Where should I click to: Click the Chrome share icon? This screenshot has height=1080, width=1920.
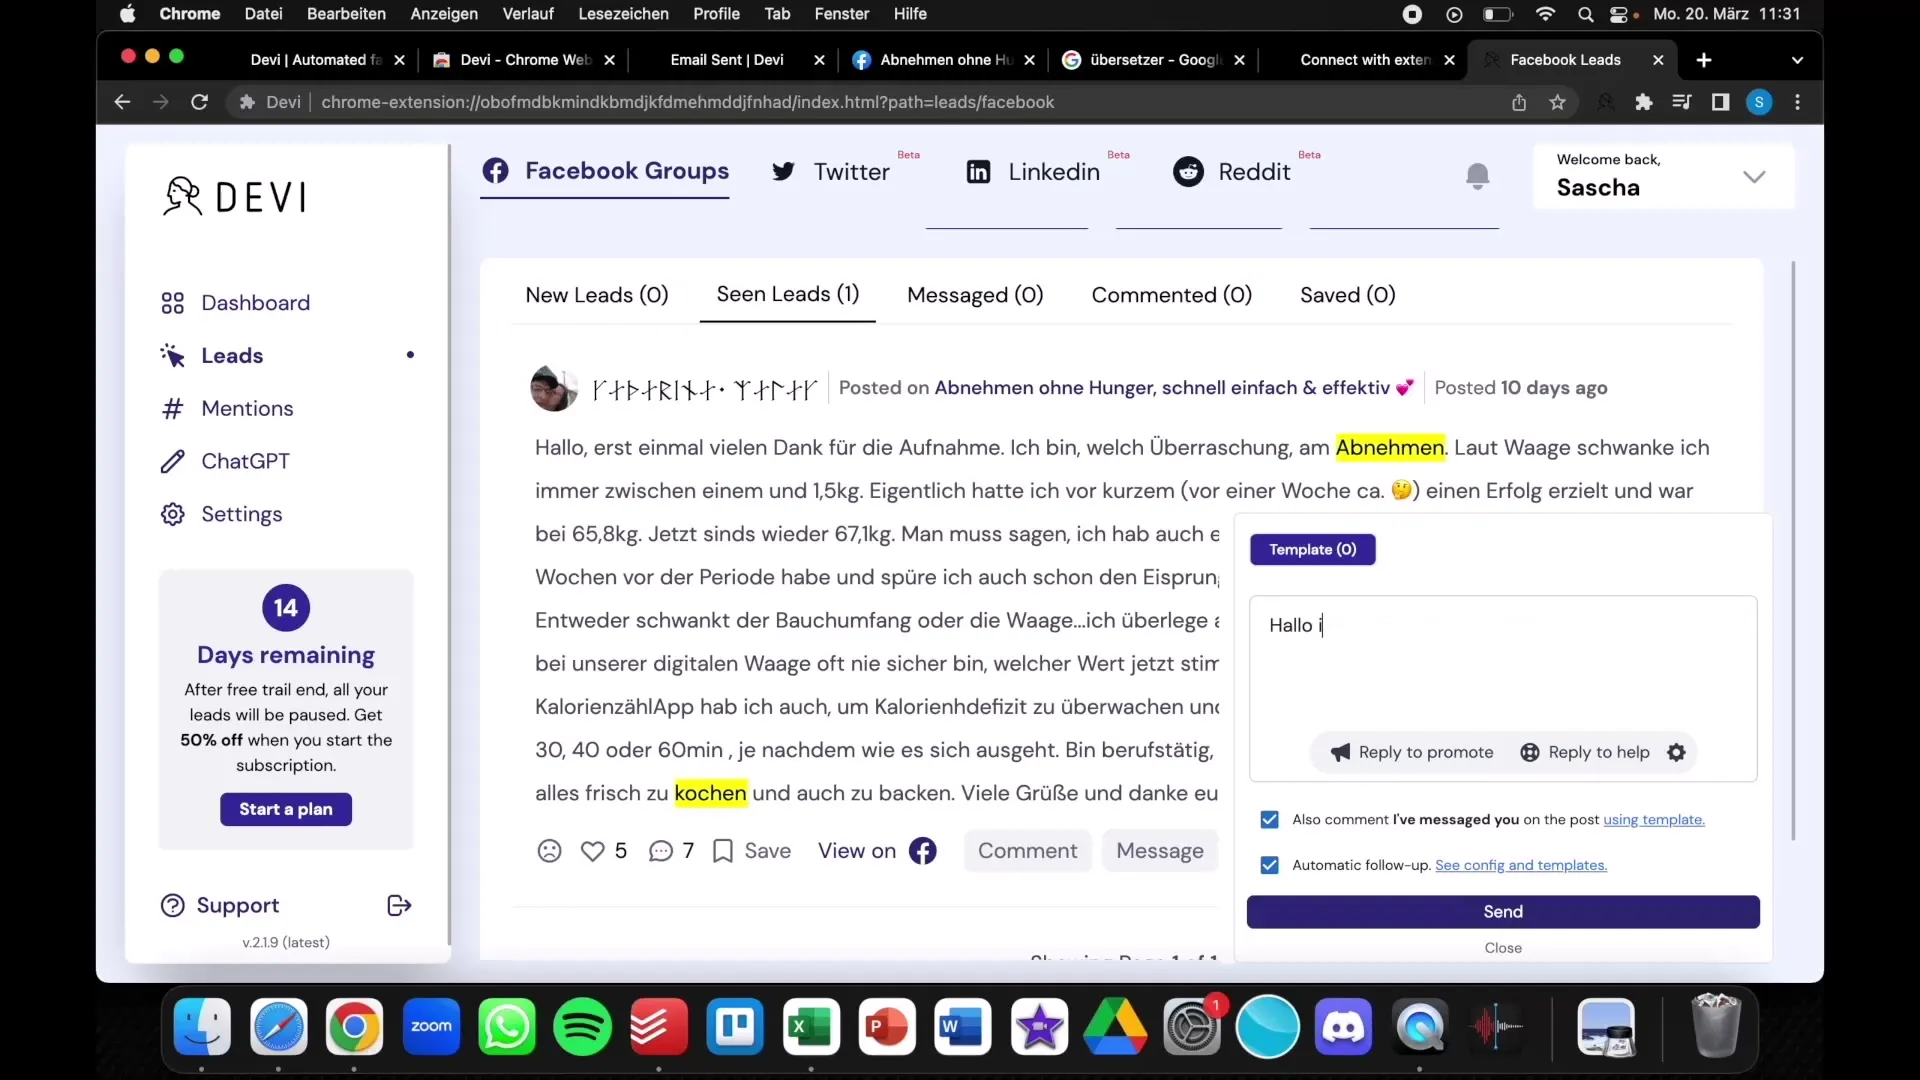pos(1518,102)
